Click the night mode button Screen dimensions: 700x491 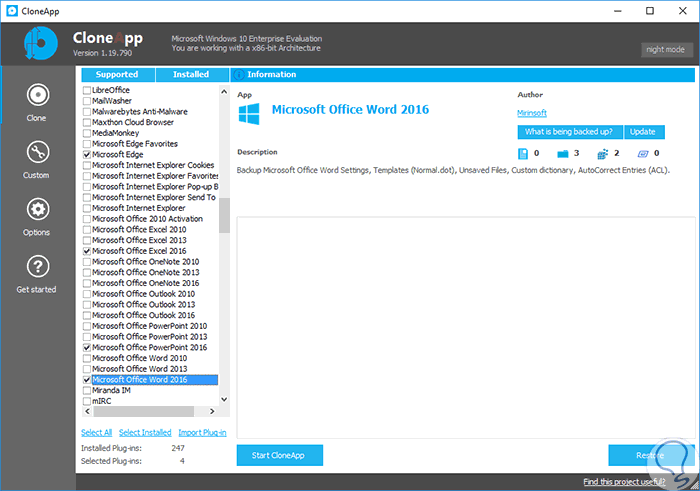(667, 50)
